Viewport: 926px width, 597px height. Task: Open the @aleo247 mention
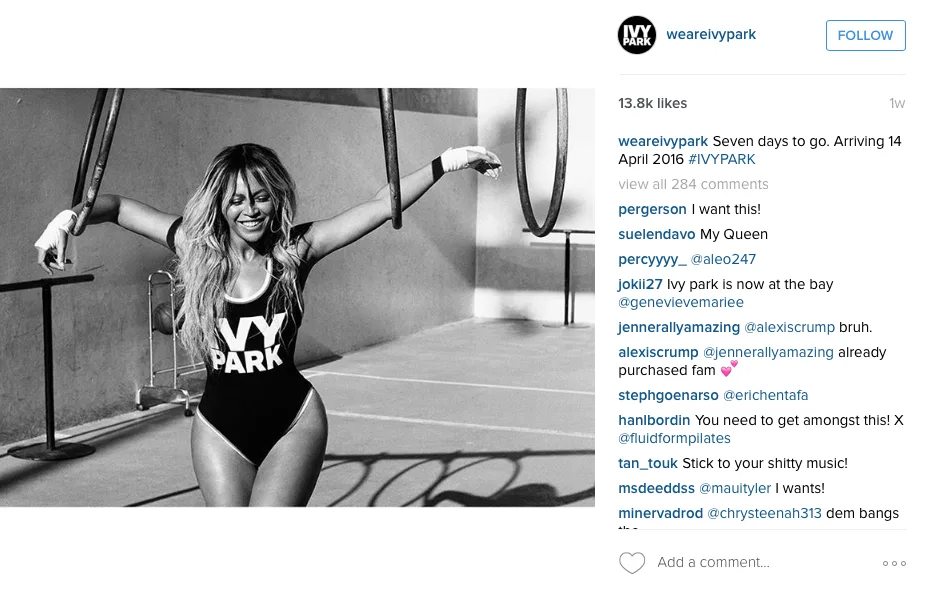click(723, 259)
